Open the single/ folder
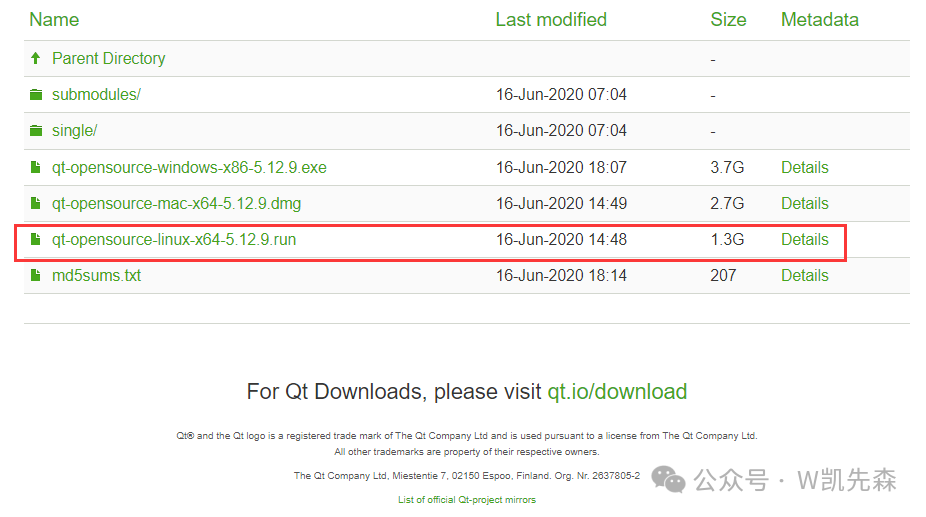This screenshot has height=517, width=926. 74,131
